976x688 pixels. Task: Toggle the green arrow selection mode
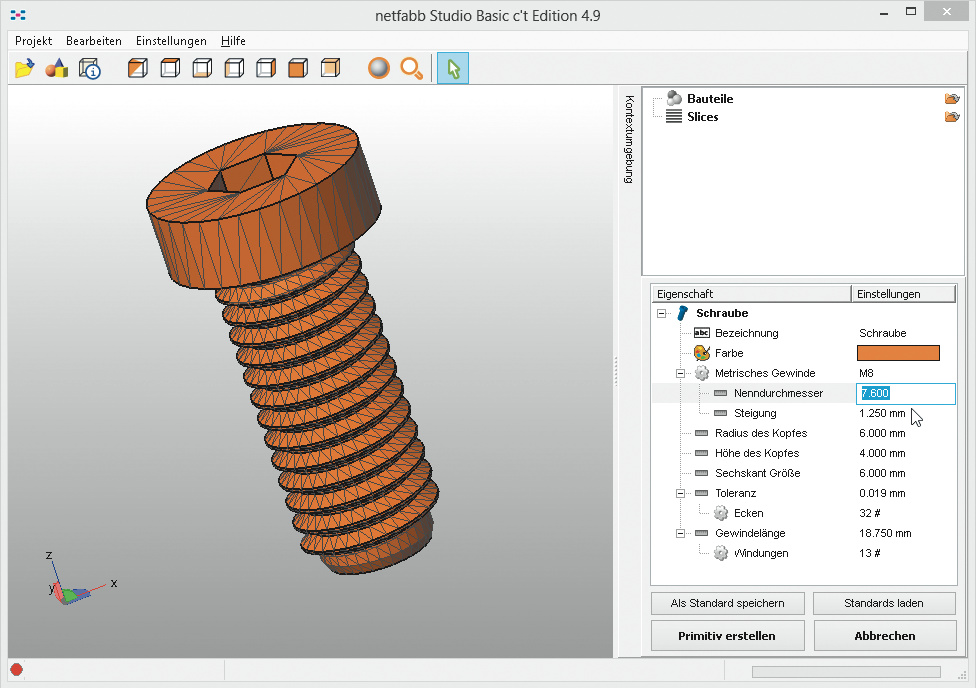453,68
